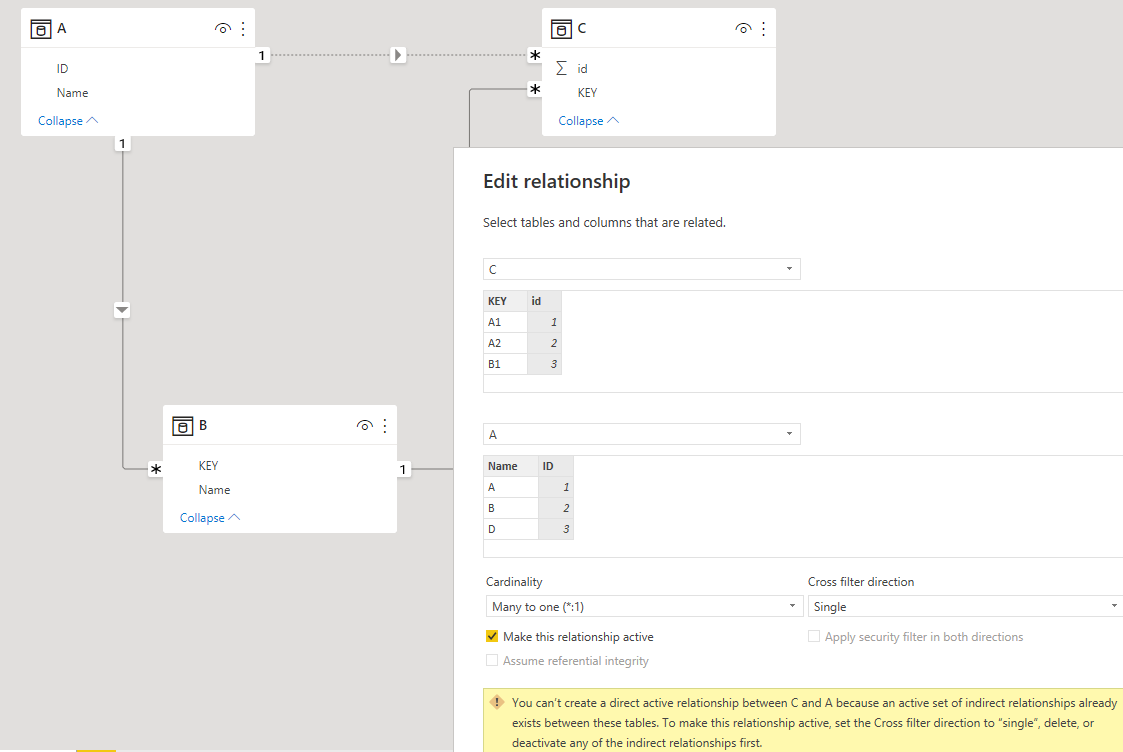
Task: Select the id column header in C preview
Action: (x=544, y=301)
